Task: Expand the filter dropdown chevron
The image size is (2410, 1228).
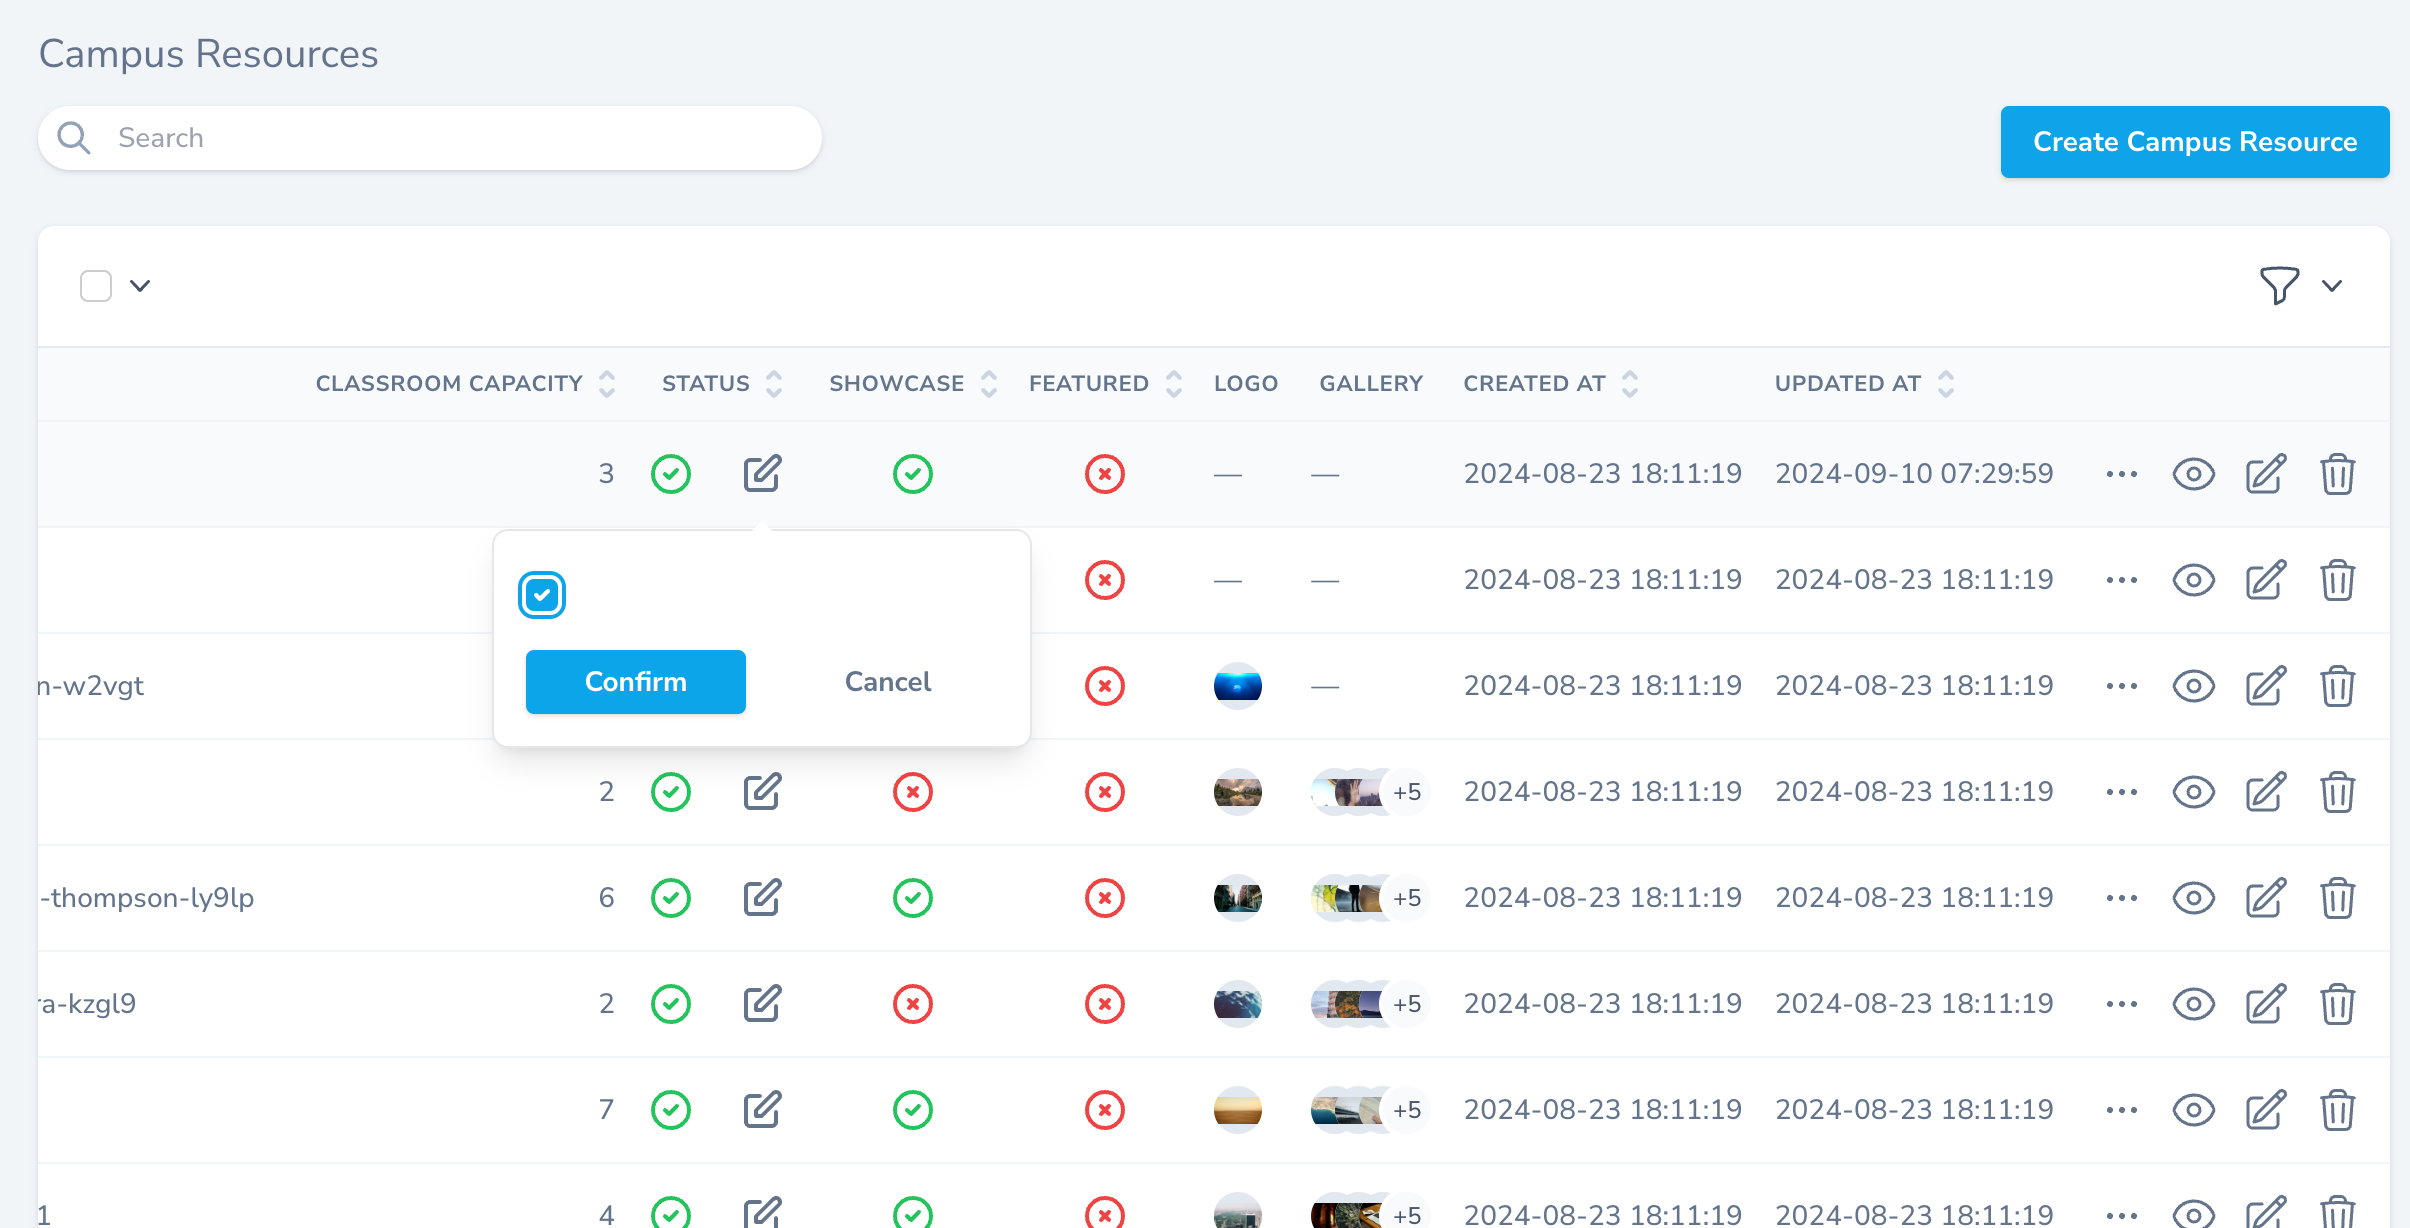Action: 2332,286
